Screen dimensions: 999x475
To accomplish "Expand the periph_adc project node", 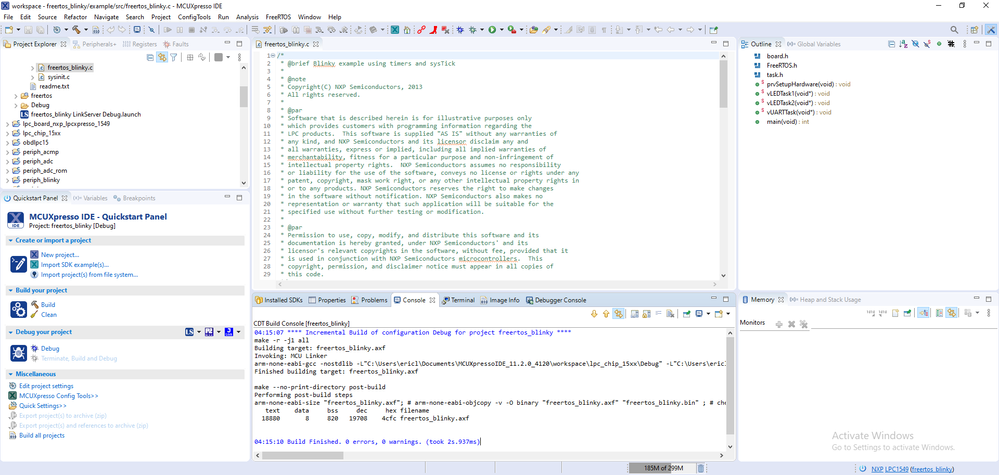I will 6,161.
